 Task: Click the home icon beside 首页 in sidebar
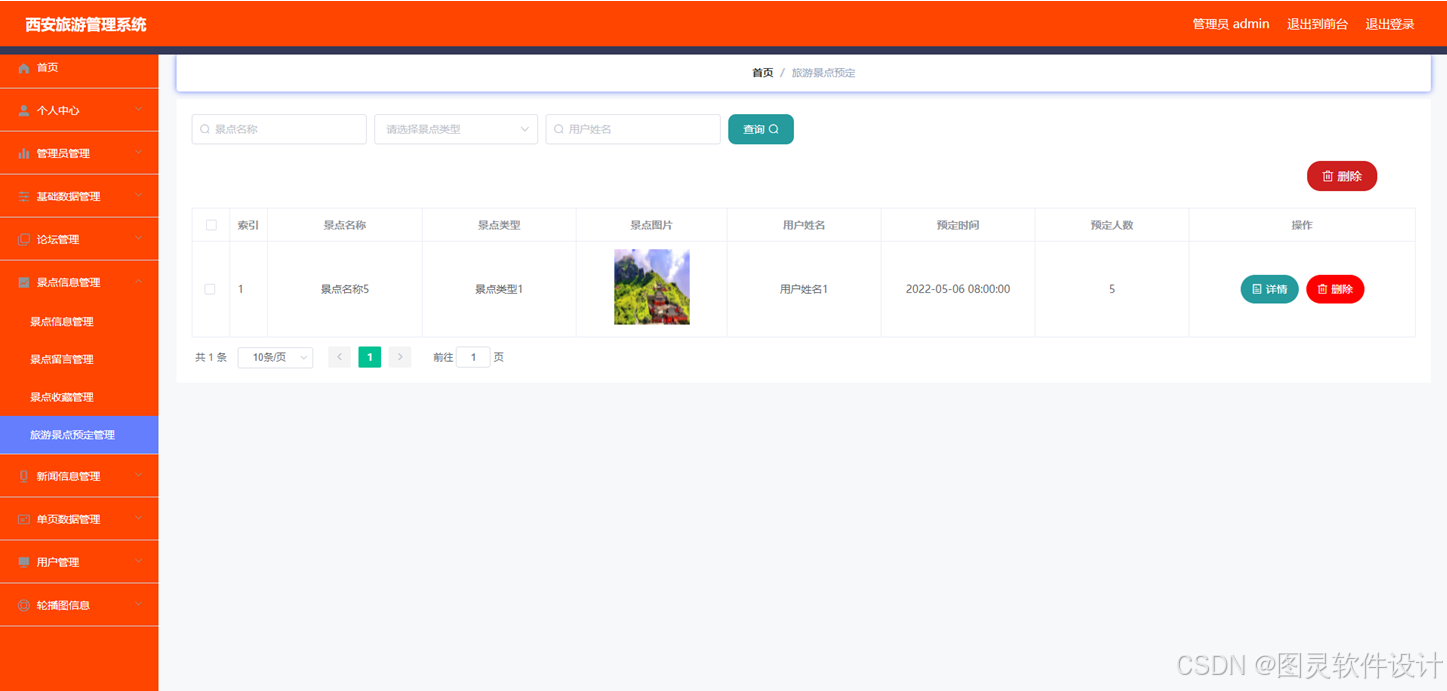pyautogui.click(x=24, y=68)
